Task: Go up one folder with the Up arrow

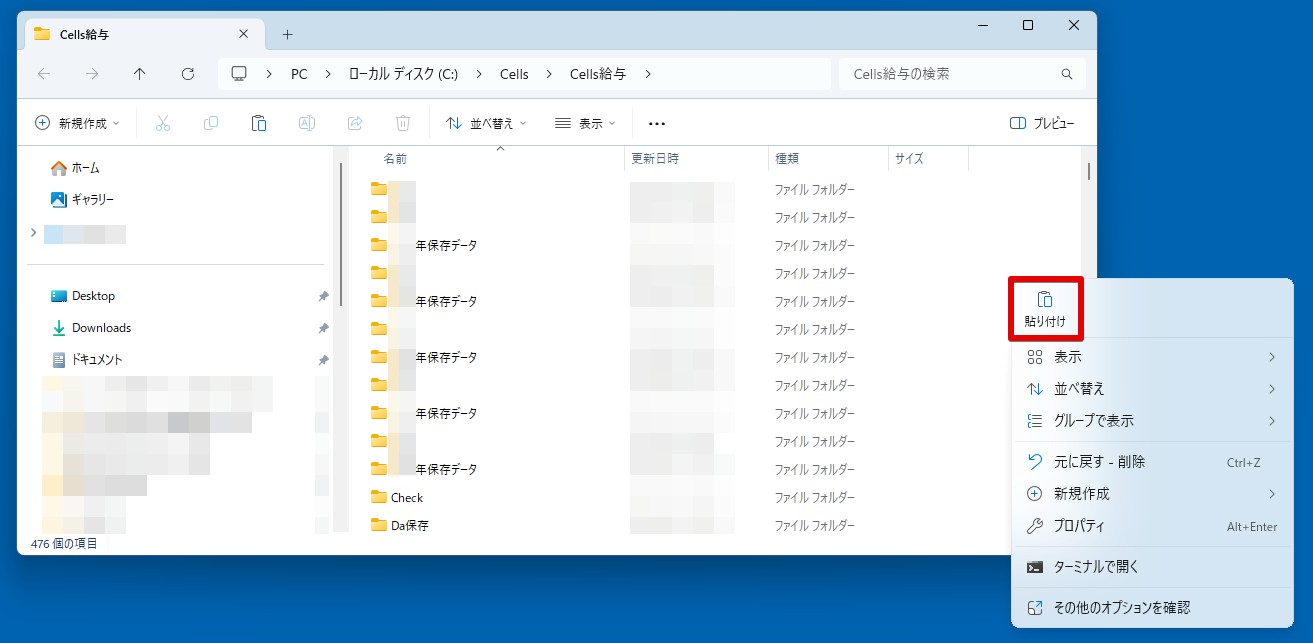Action: pyautogui.click(x=140, y=74)
